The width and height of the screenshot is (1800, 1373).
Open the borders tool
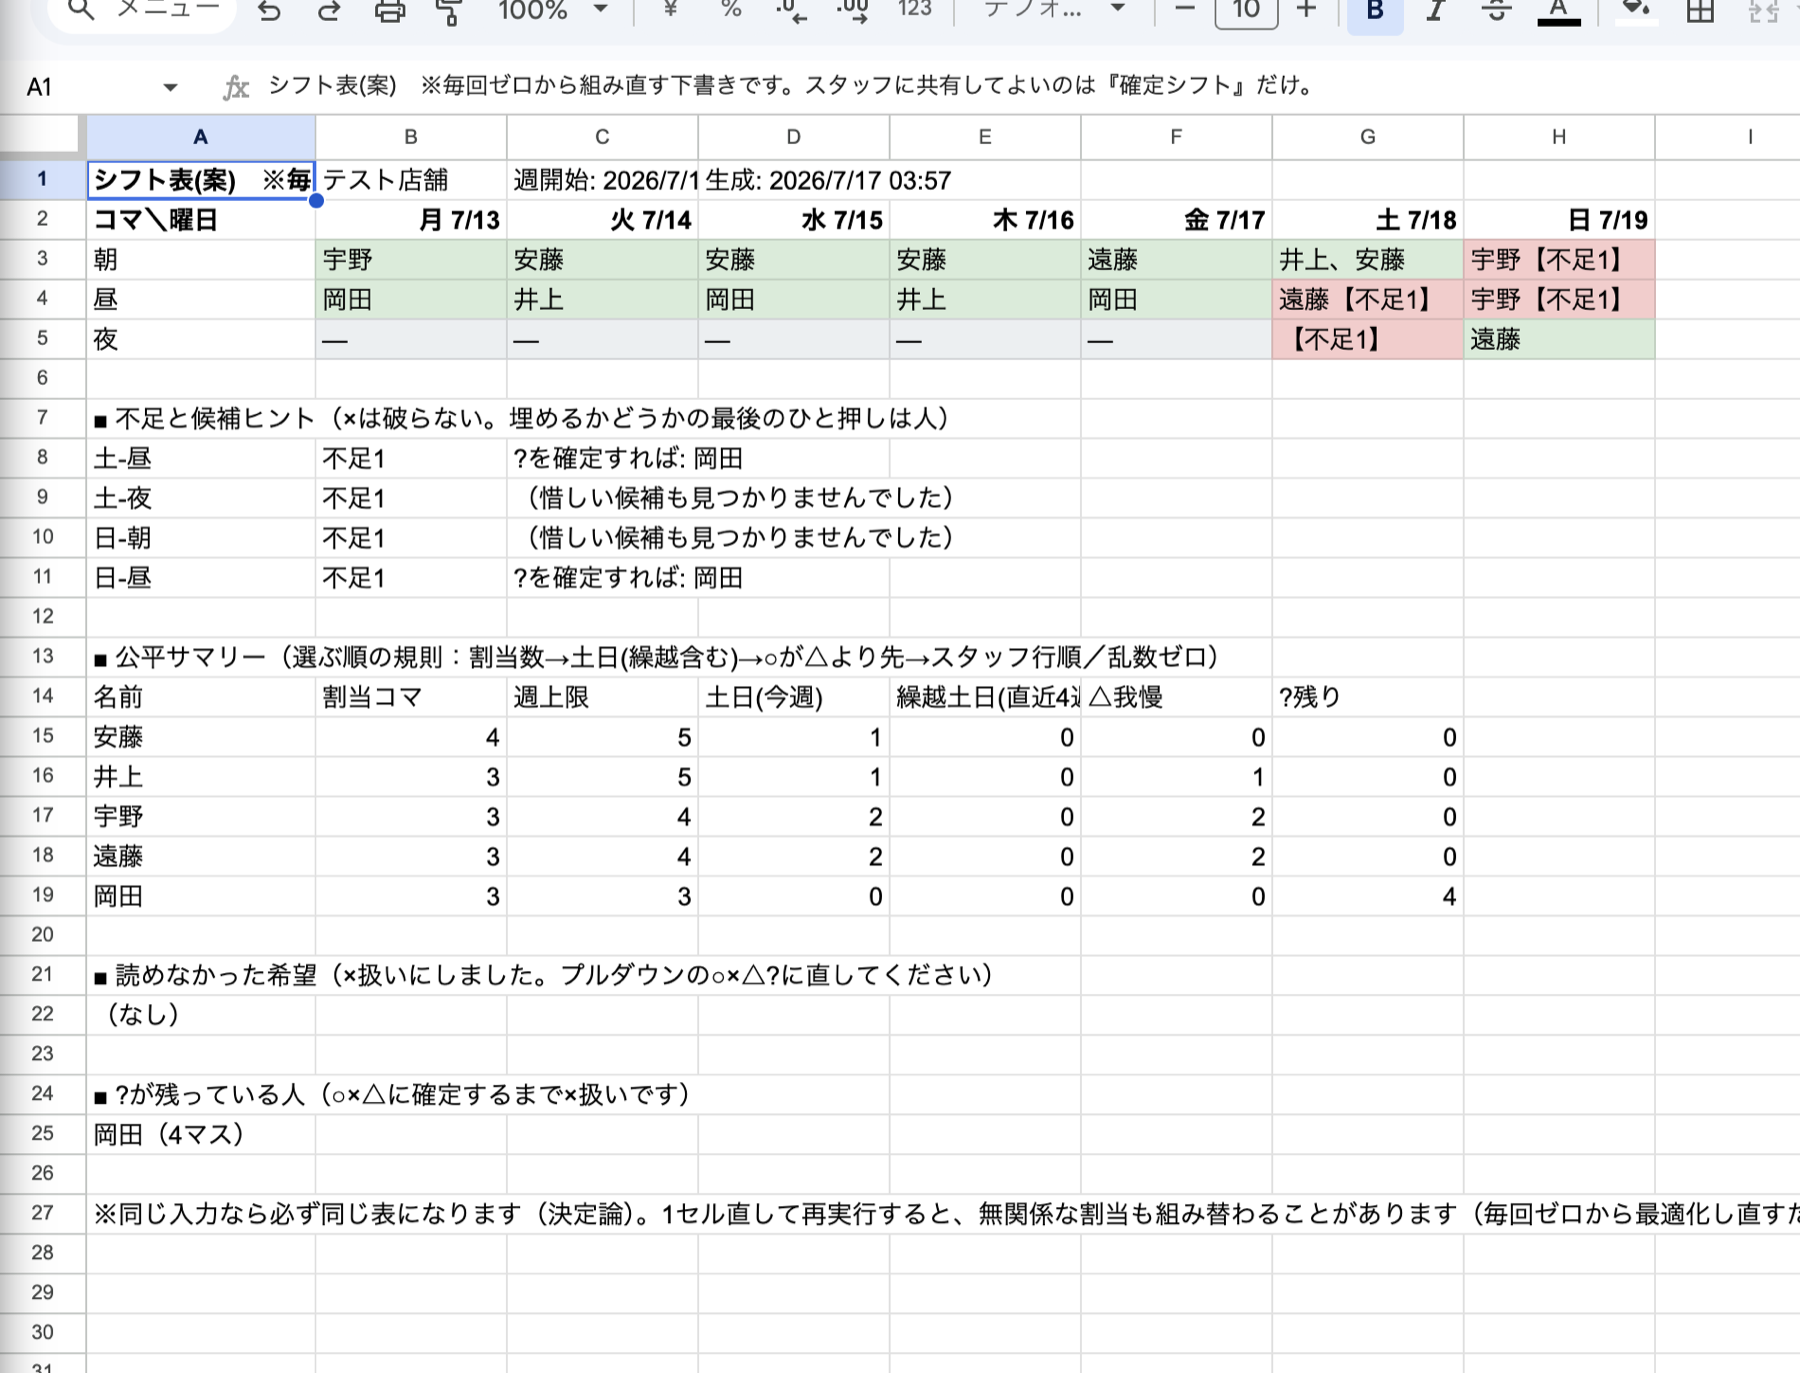(1700, 11)
